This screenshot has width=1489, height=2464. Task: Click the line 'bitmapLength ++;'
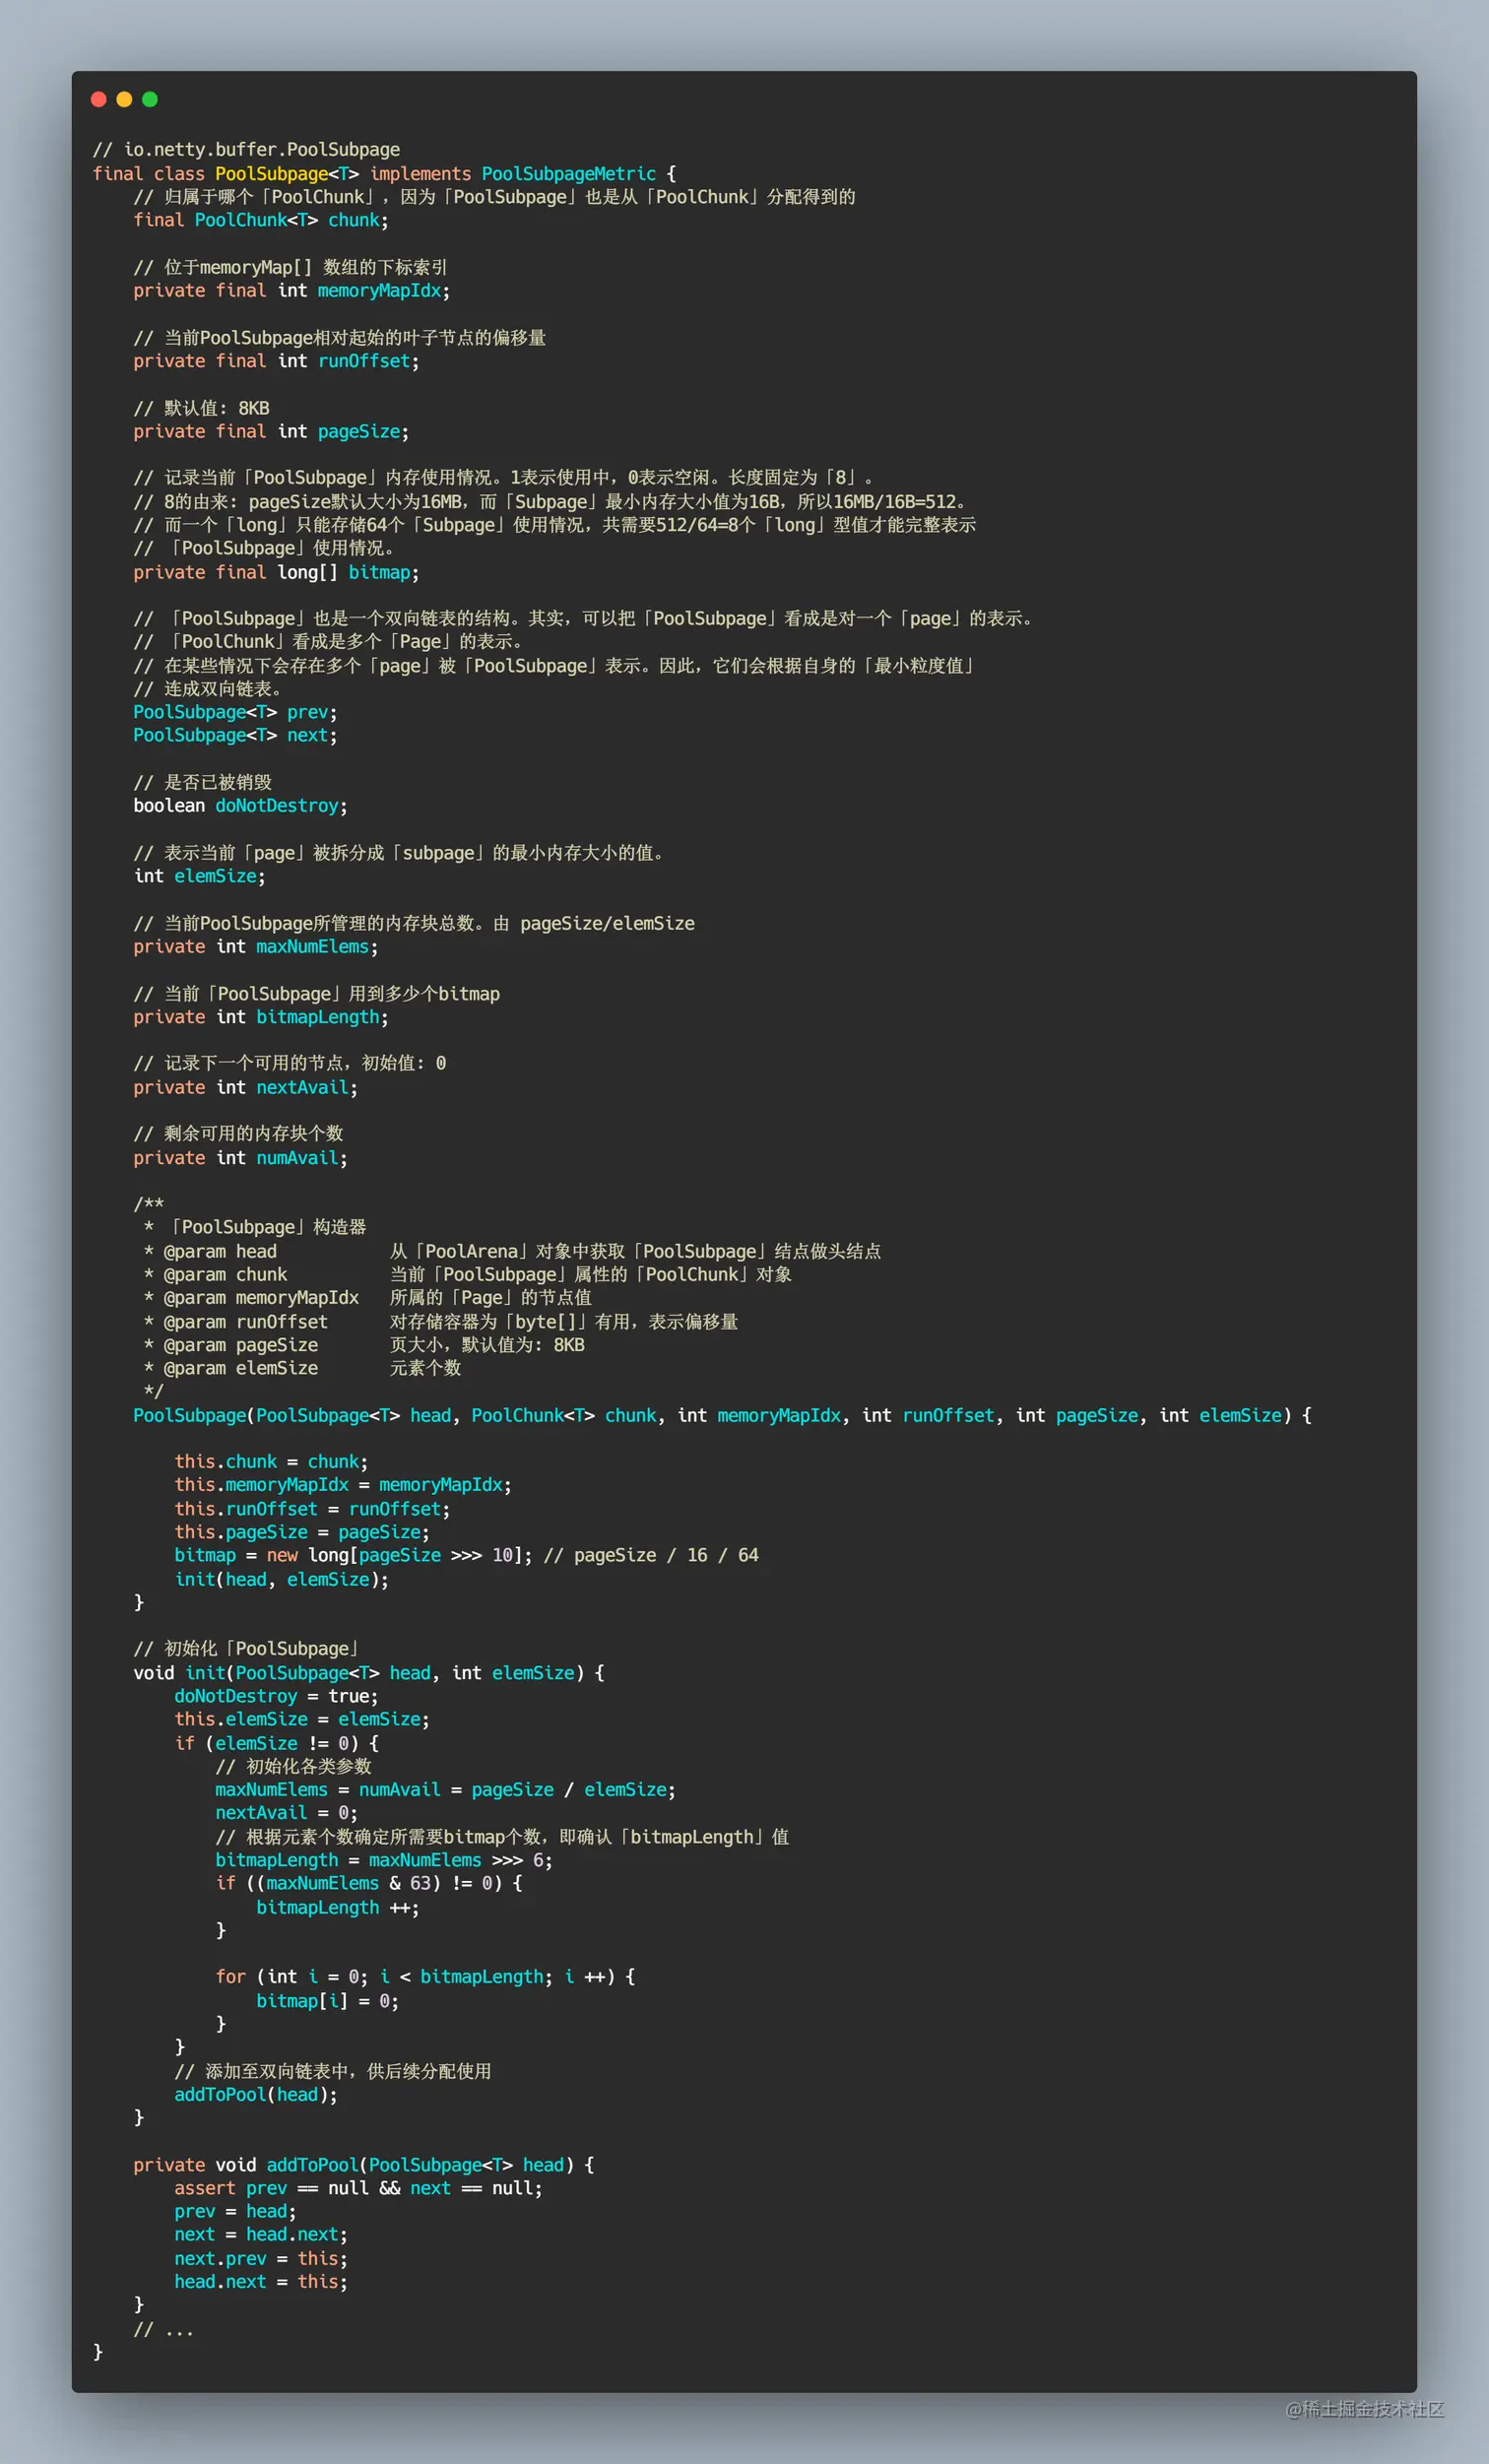click(338, 1907)
